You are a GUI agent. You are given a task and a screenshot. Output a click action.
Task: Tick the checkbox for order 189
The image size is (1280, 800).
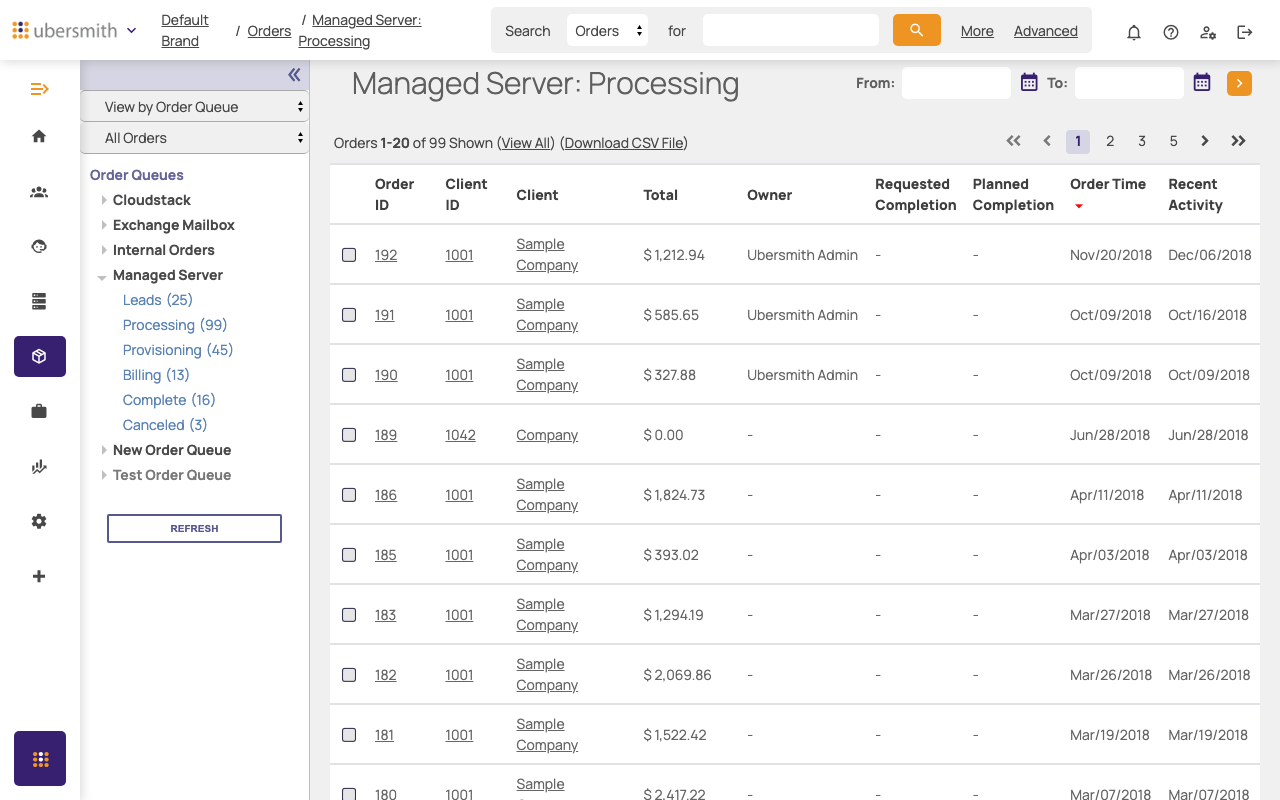349,435
